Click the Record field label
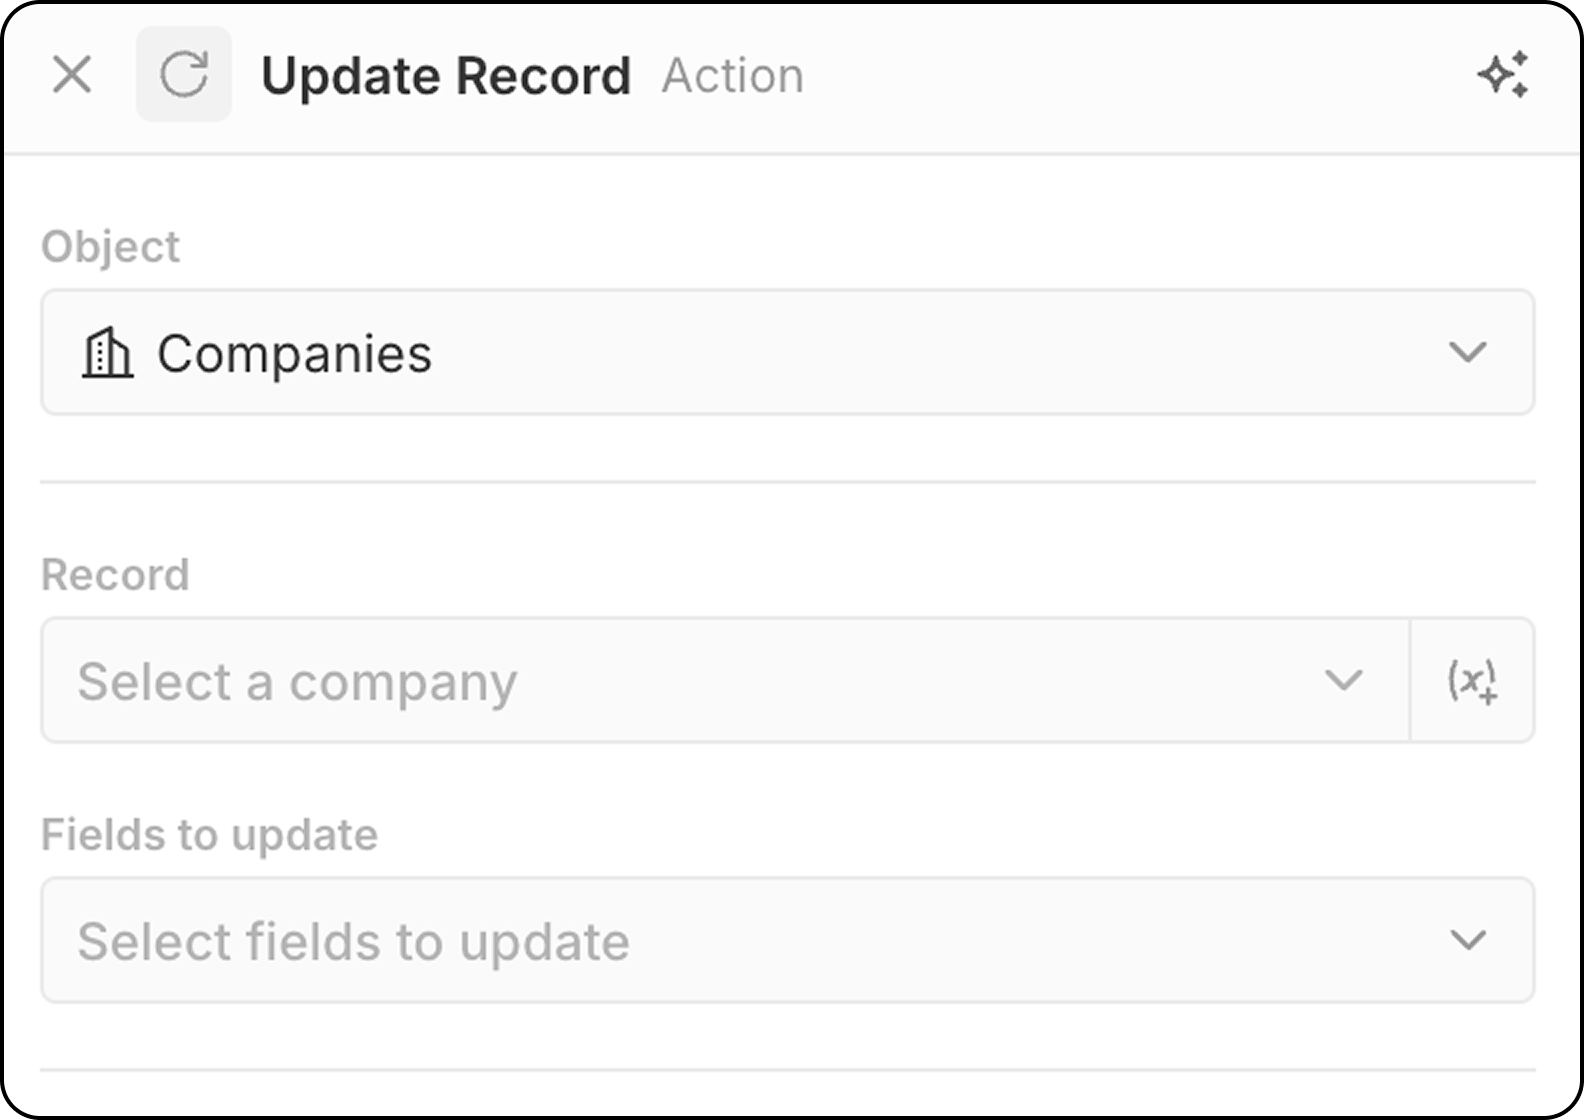The width and height of the screenshot is (1584, 1120). point(115,575)
